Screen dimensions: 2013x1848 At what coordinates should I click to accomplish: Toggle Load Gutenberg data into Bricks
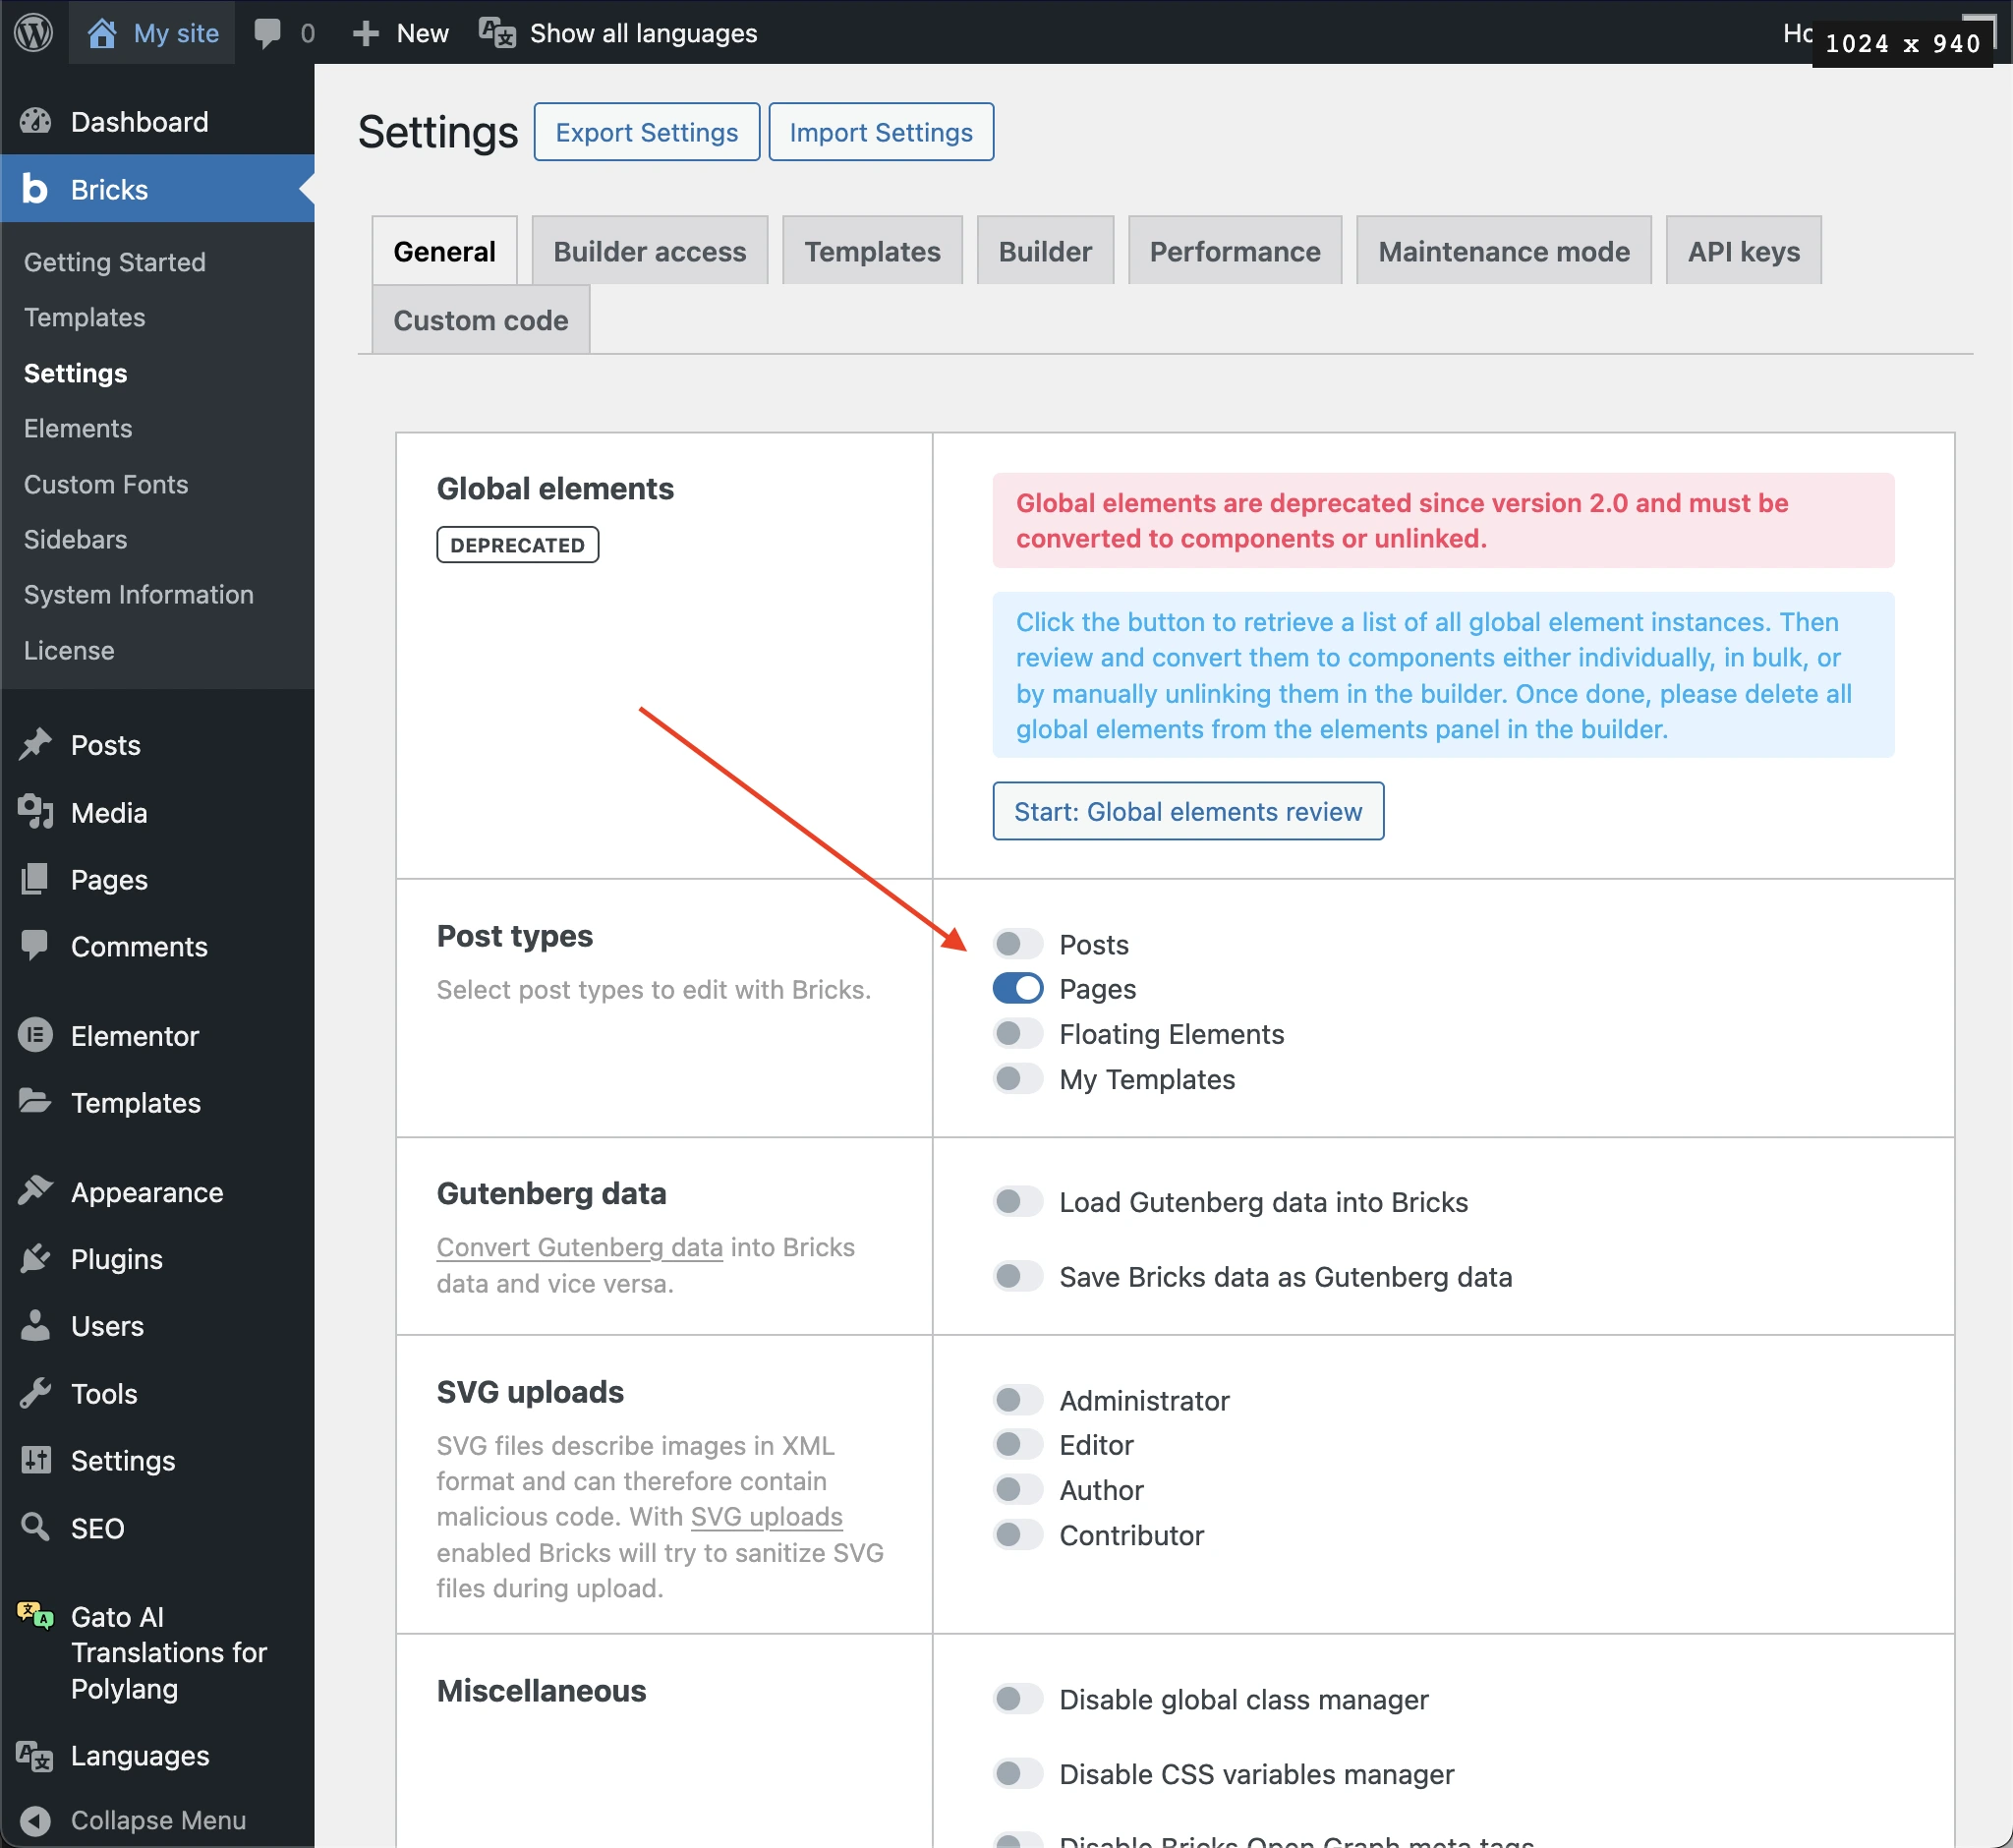tap(1017, 1201)
